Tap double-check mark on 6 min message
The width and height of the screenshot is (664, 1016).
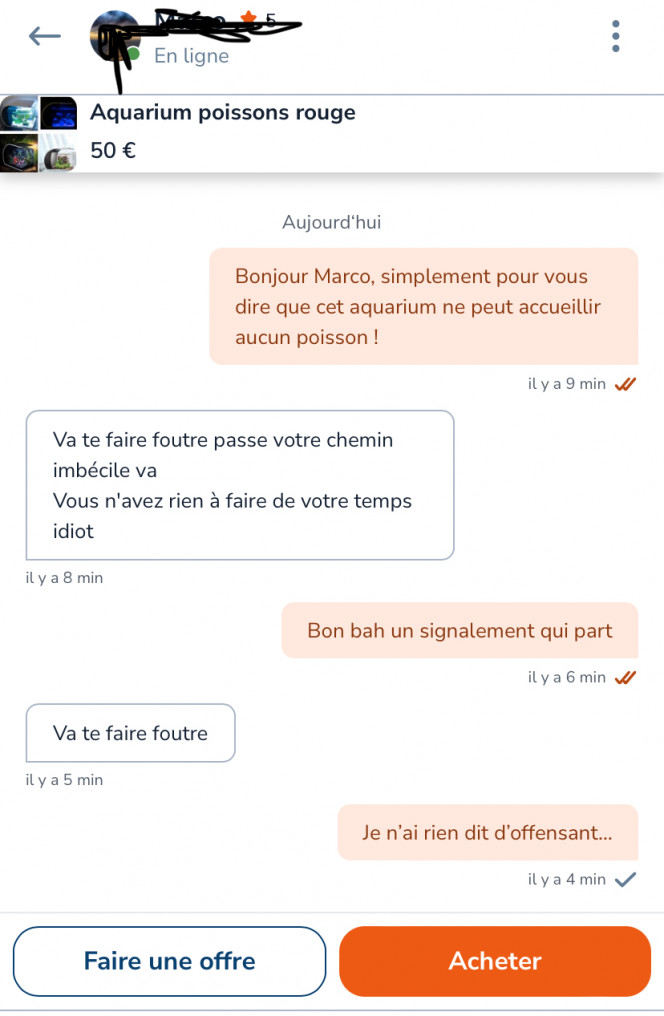pos(625,678)
